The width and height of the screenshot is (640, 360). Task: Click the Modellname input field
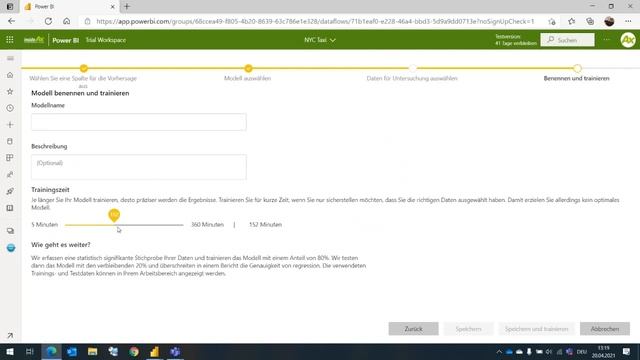tap(139, 122)
